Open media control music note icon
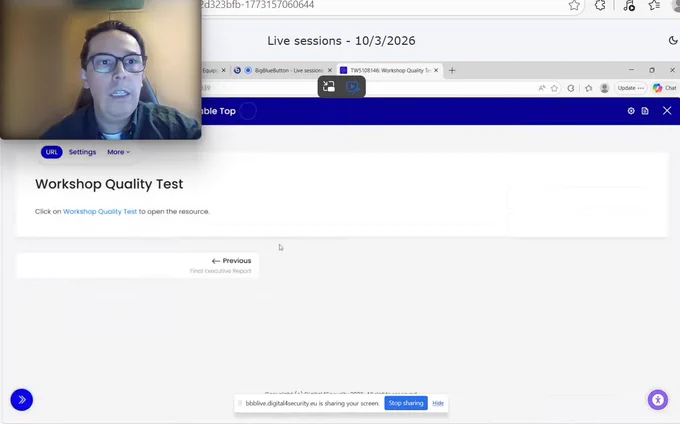This screenshot has width=680, height=424. pyautogui.click(x=629, y=5)
